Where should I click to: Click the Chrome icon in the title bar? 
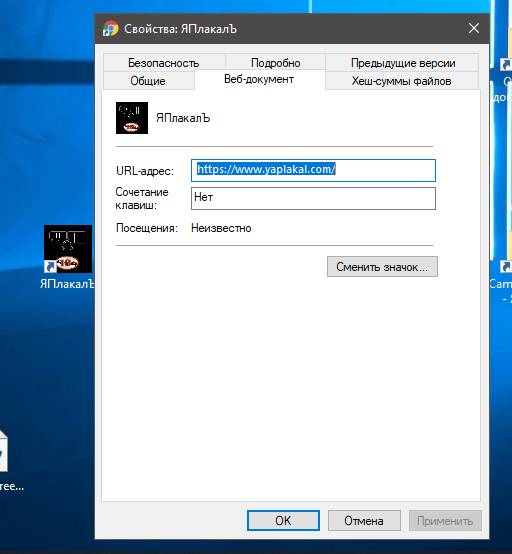(x=111, y=29)
